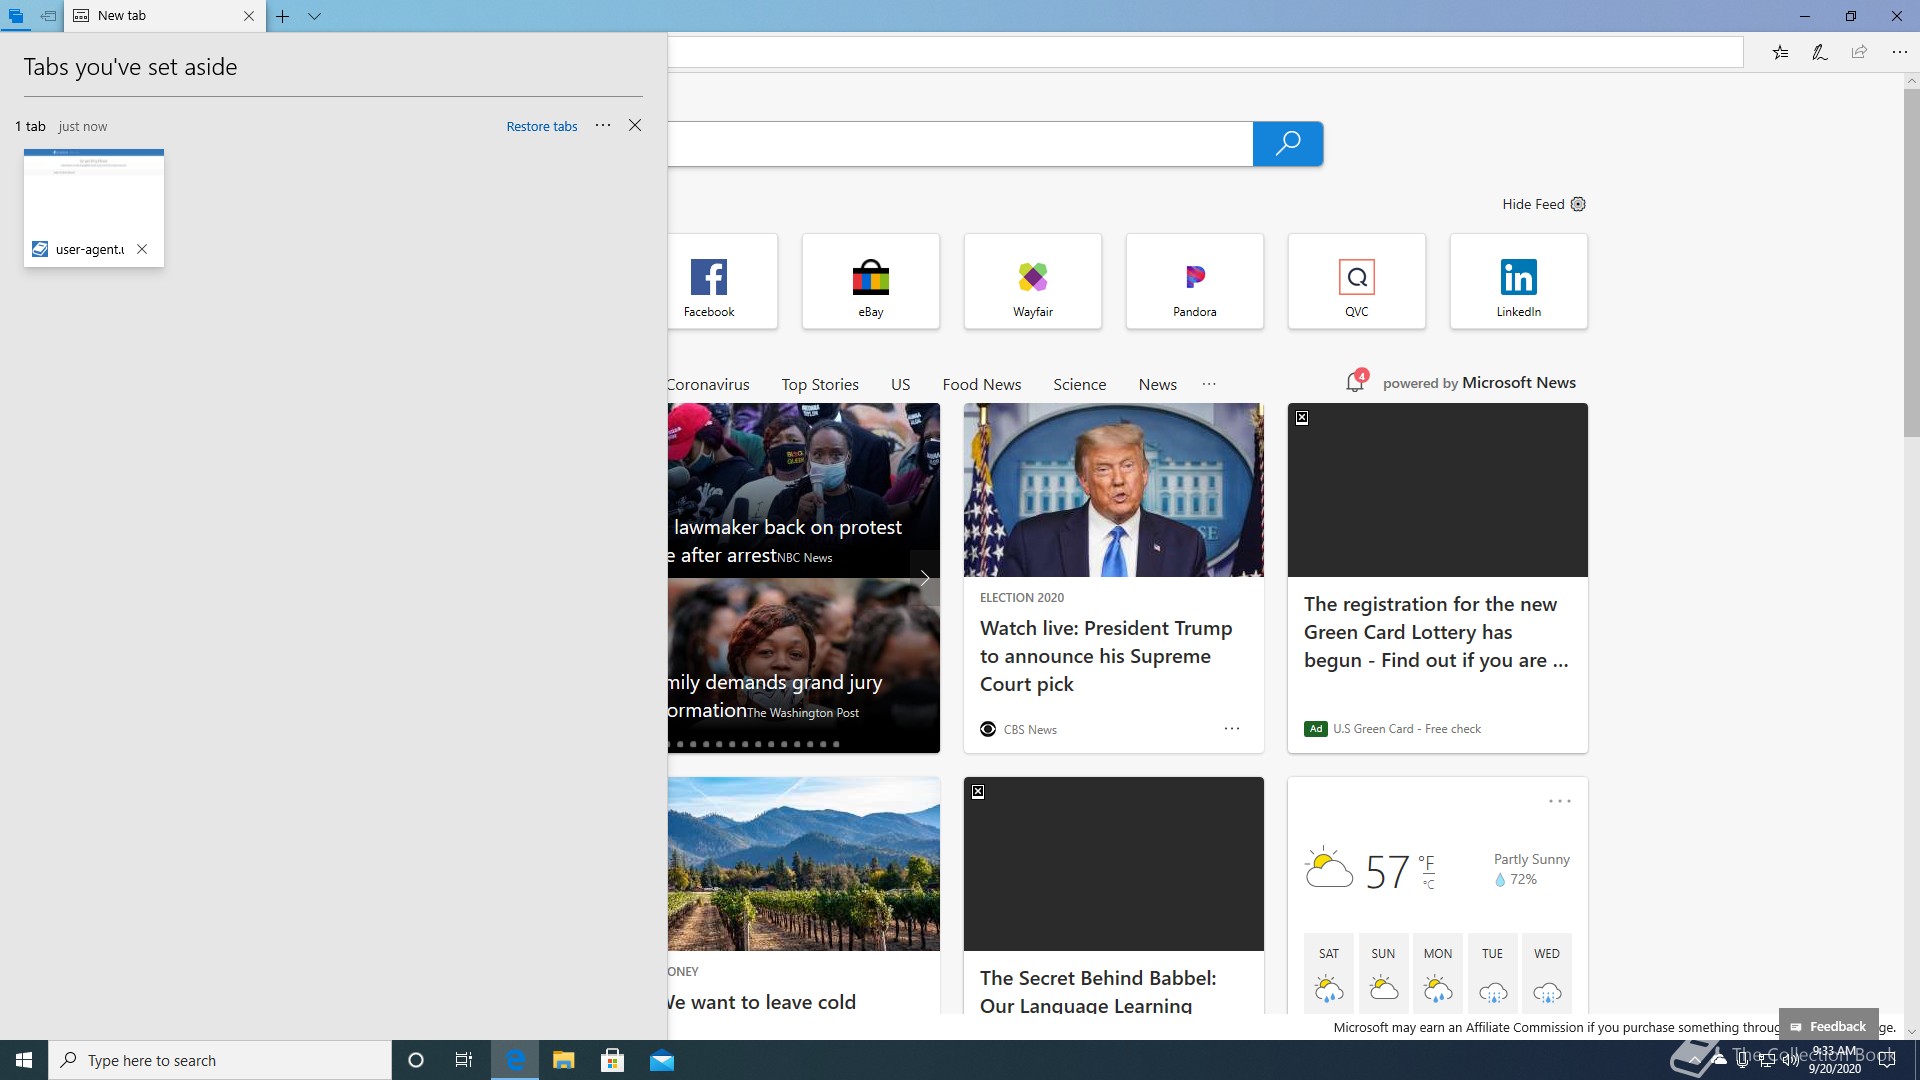Screen dimensions: 1920x1080
Task: Click the web search input box
Action: pos(960,144)
